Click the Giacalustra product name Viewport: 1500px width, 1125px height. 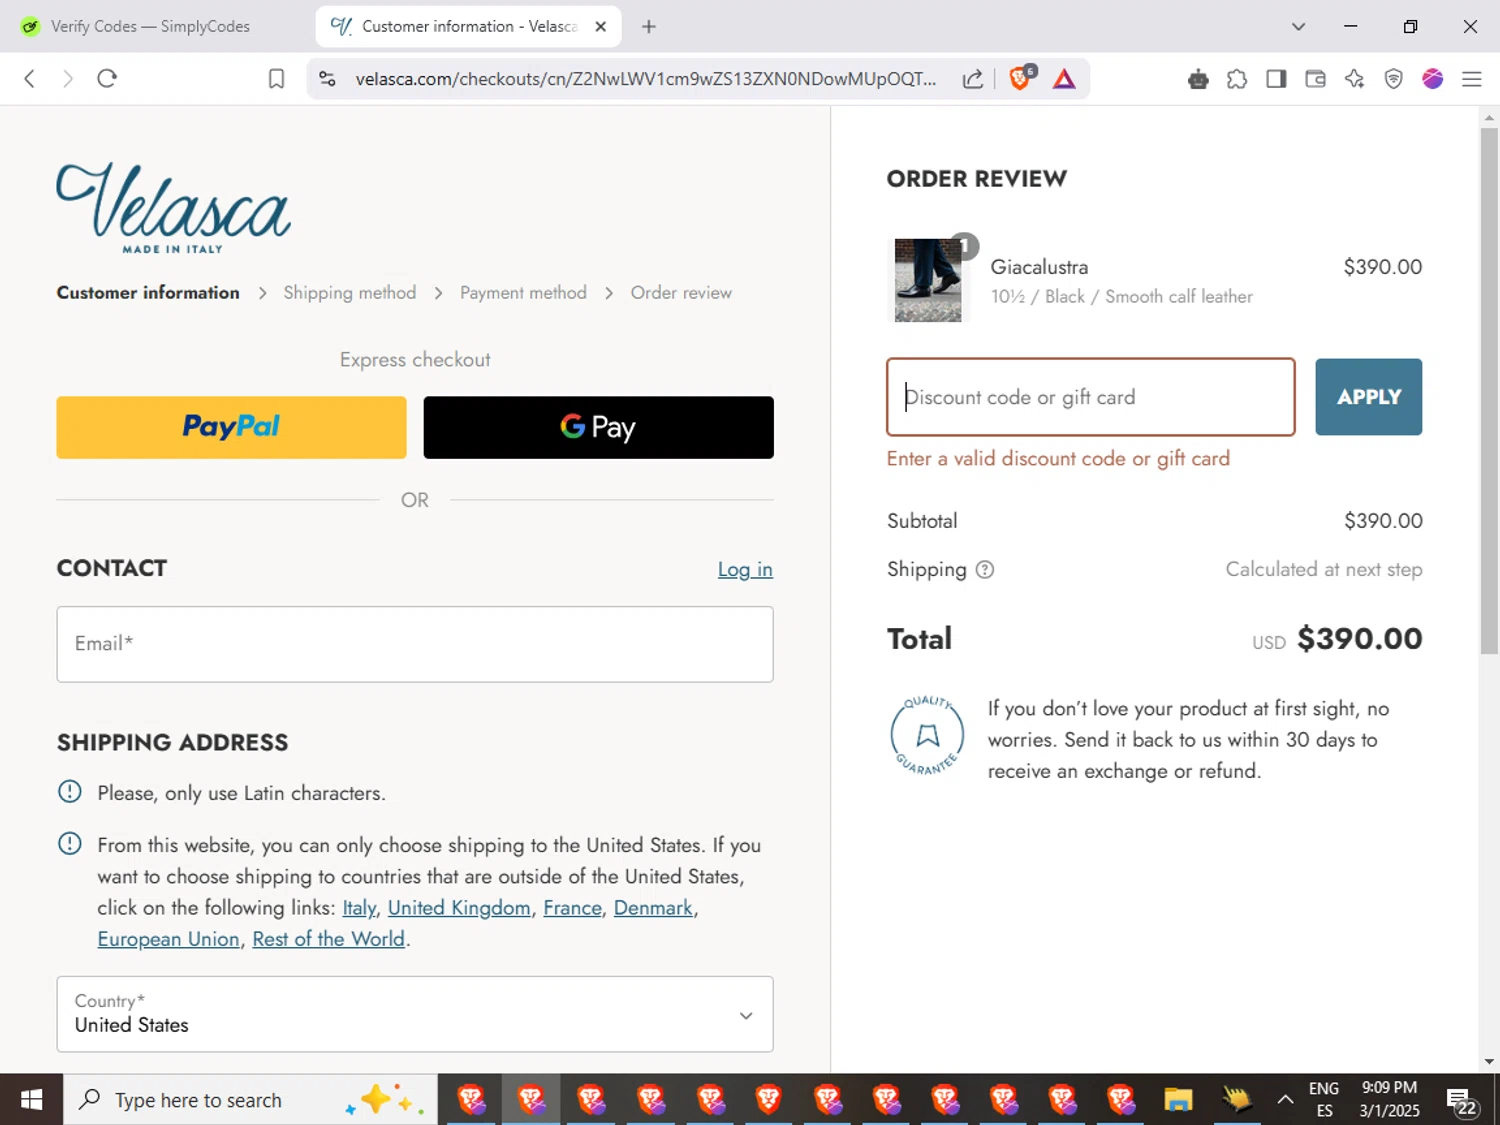click(1039, 267)
